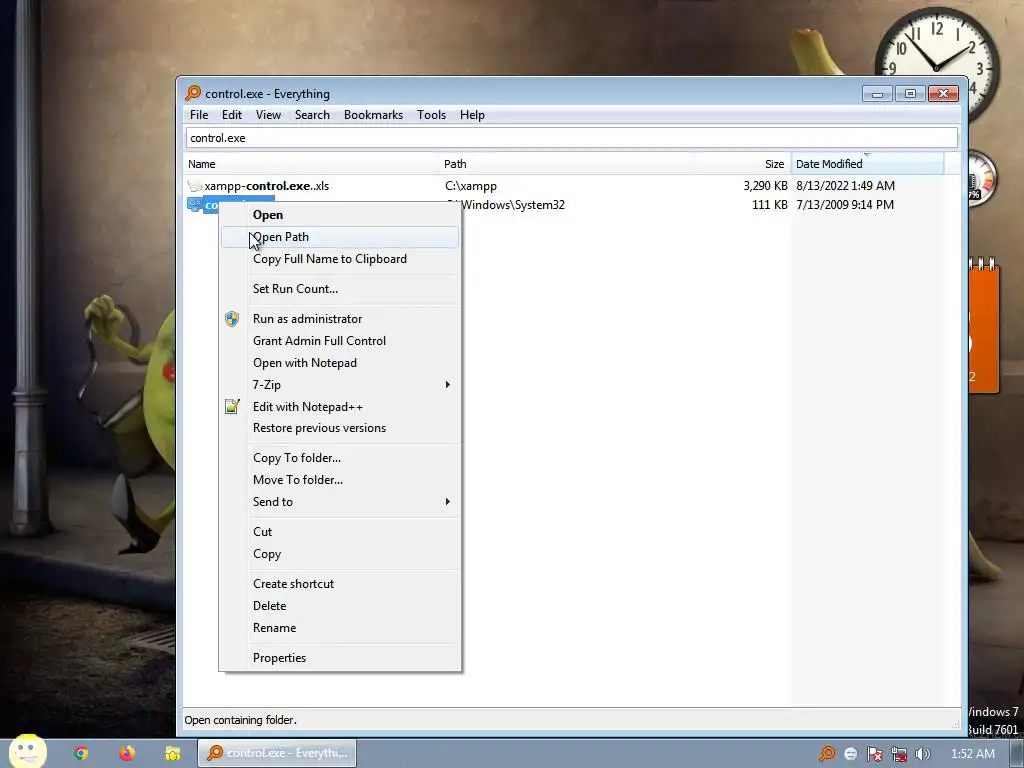Click the Everything tray icon

[827, 754]
